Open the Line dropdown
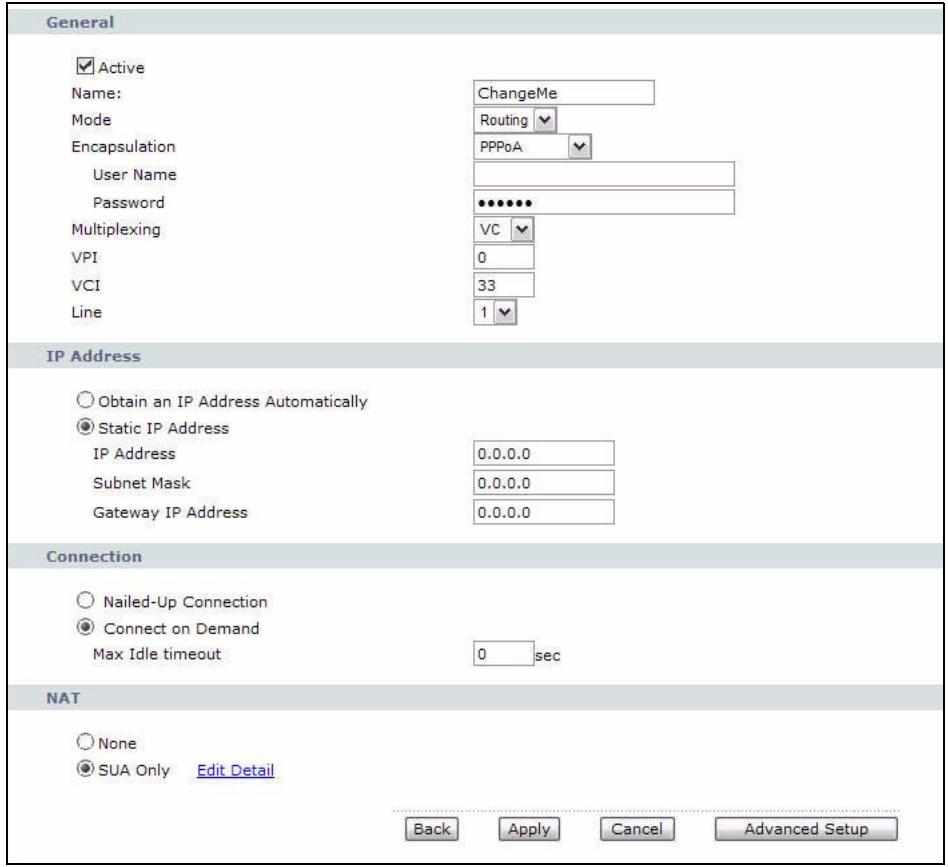This screenshot has width=948, height=867. pyautogui.click(x=495, y=313)
